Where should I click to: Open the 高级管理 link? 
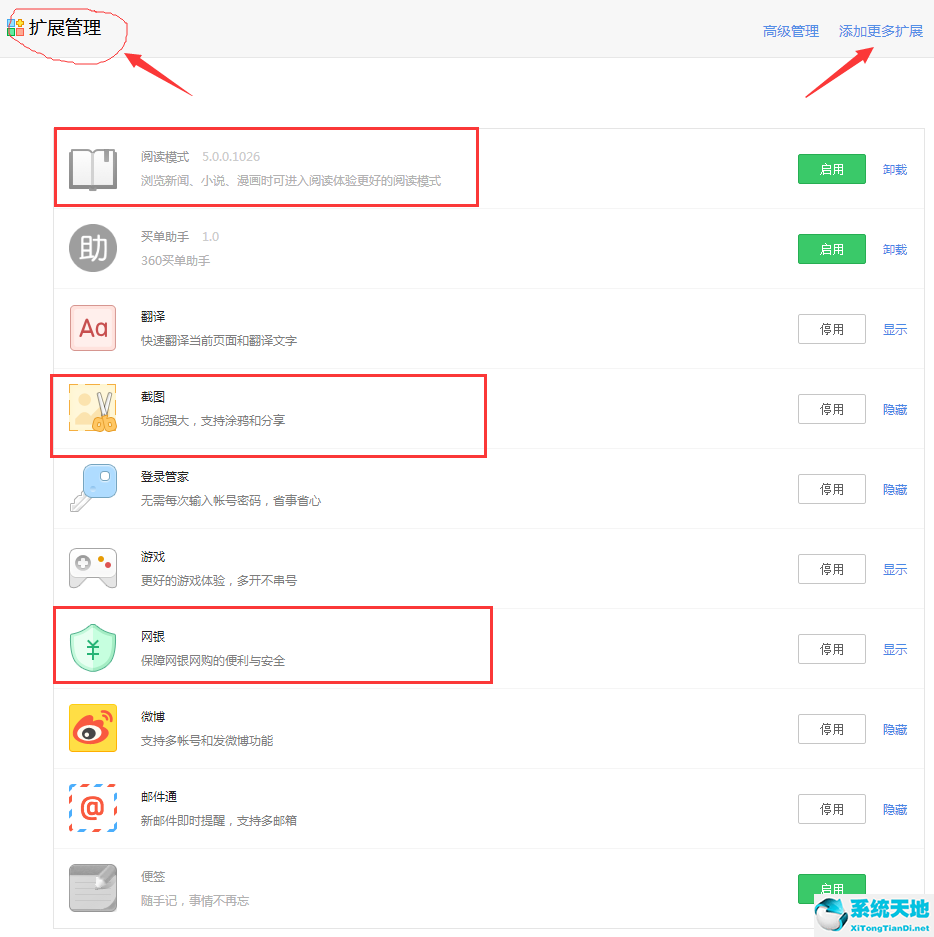(x=791, y=31)
